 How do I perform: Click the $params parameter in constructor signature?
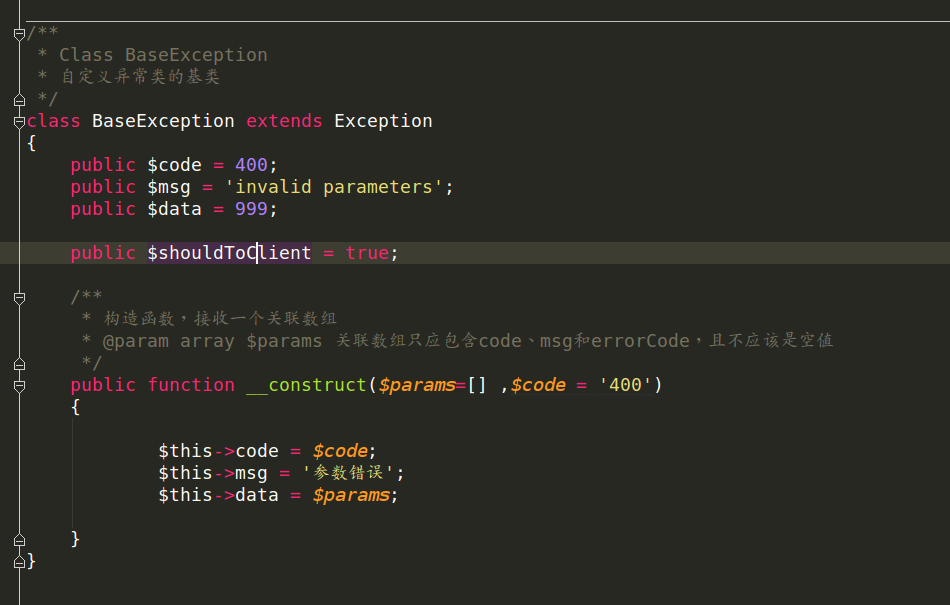pos(416,385)
